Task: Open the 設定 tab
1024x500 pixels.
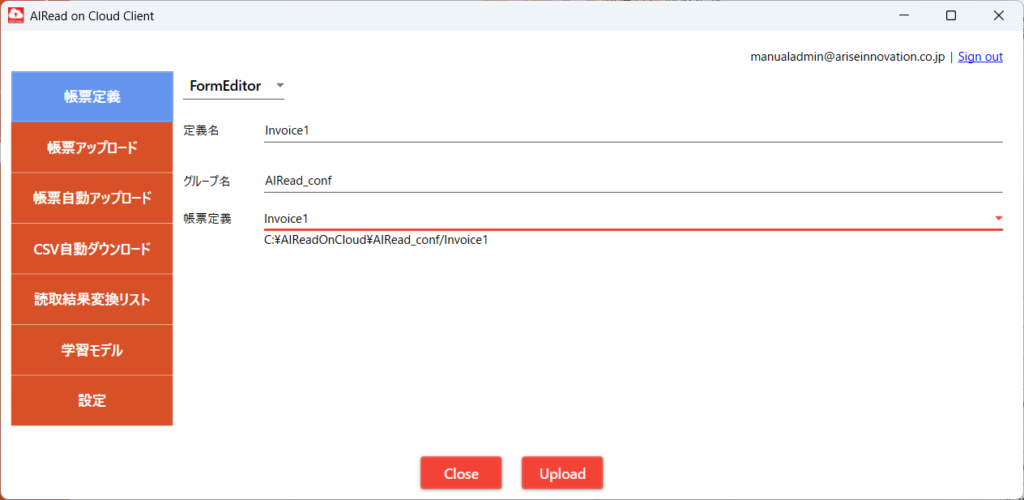Action: (92, 401)
